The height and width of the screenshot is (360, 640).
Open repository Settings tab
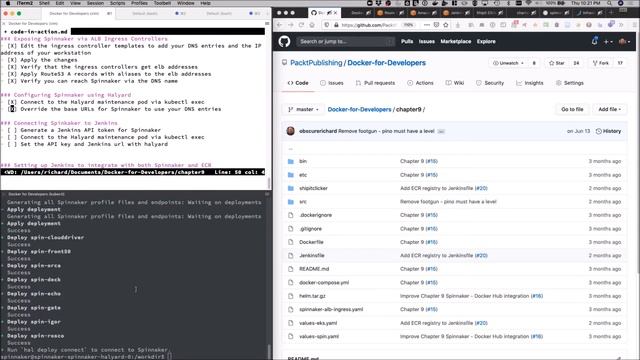click(x=570, y=83)
